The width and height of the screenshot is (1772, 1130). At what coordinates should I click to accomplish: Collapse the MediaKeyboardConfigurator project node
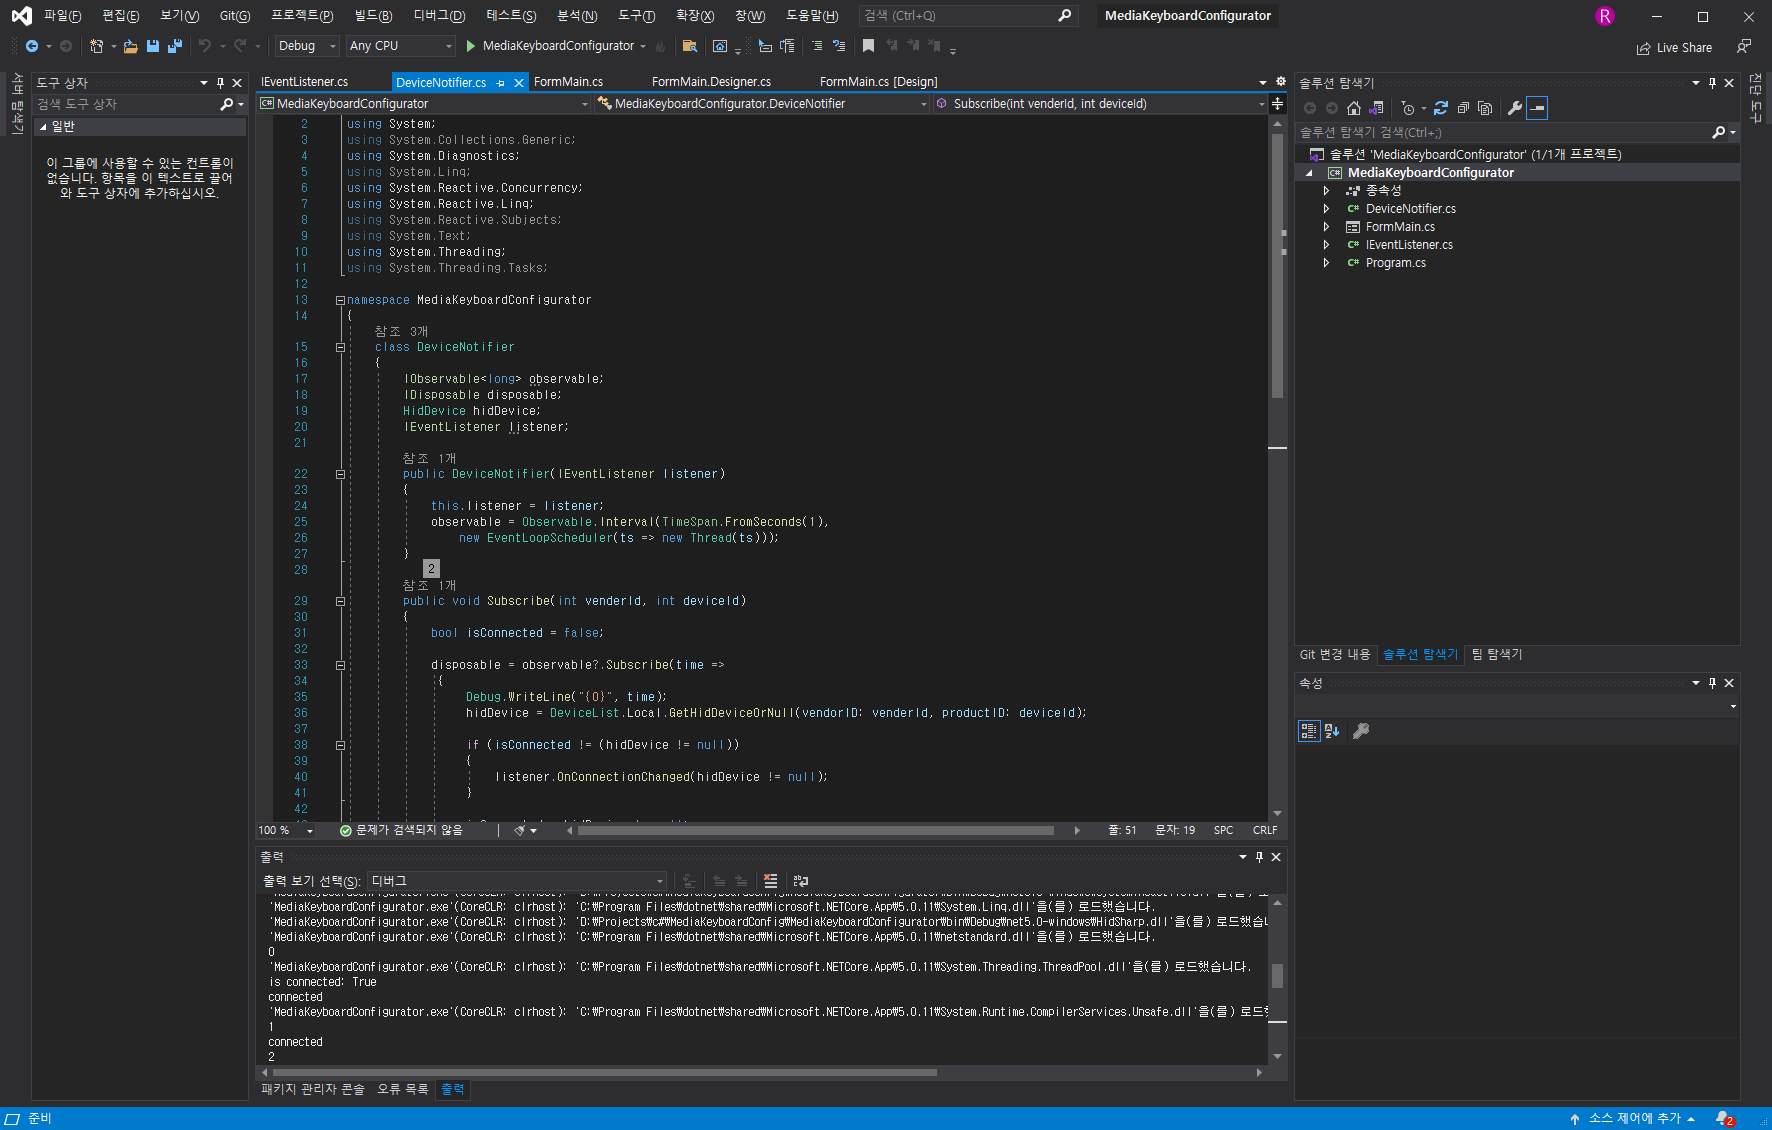[x=1309, y=173]
